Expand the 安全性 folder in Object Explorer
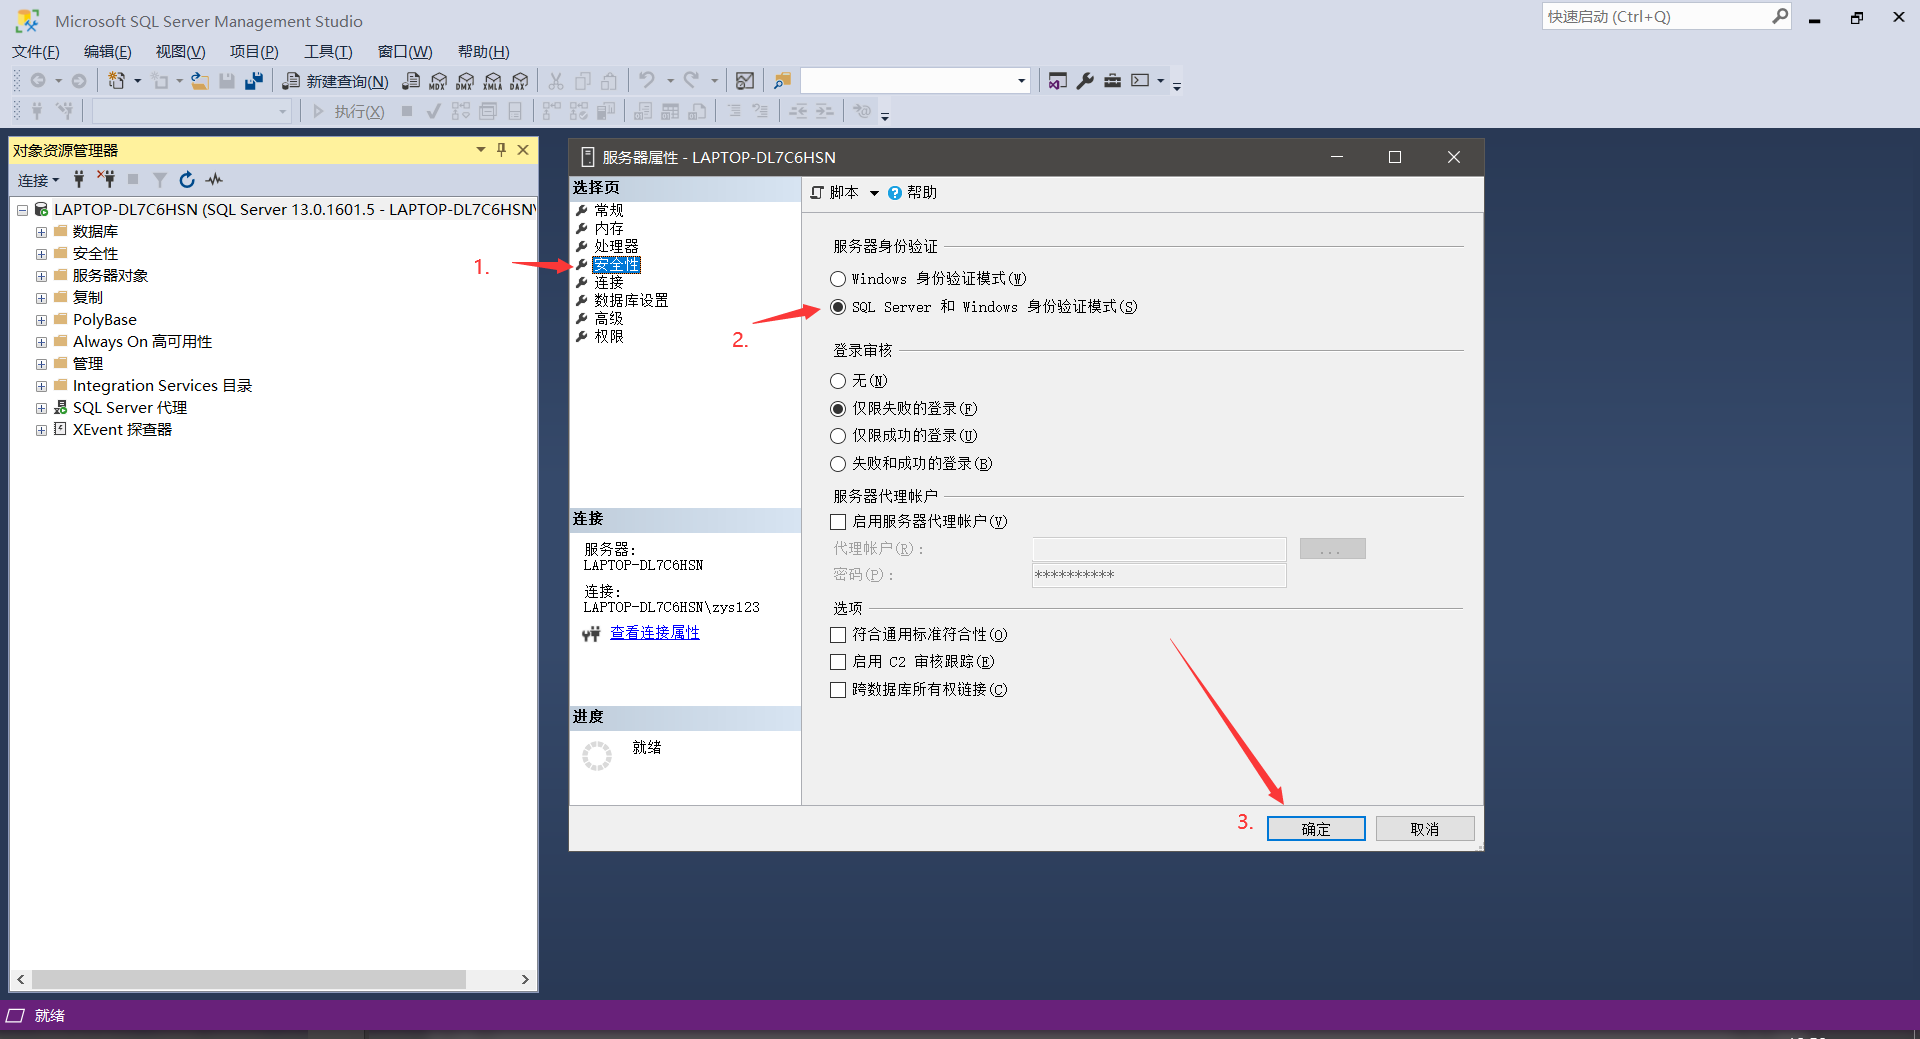Screen dimensions: 1920x1039 coord(41,254)
